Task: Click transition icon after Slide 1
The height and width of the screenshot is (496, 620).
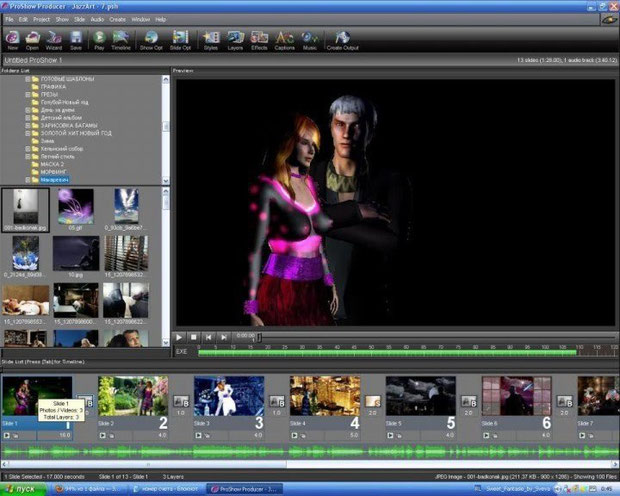Action: 85,400
